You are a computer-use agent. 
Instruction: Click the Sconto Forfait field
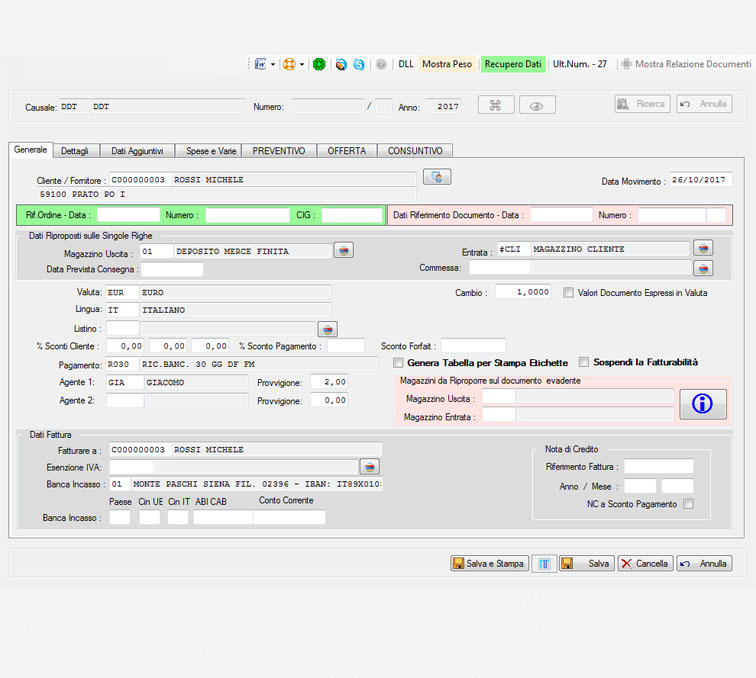pos(473,346)
